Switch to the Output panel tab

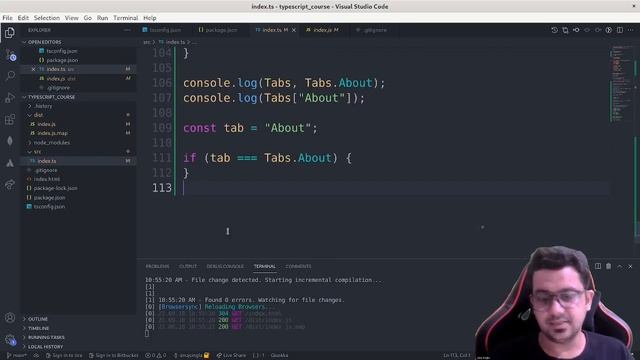[188, 266]
